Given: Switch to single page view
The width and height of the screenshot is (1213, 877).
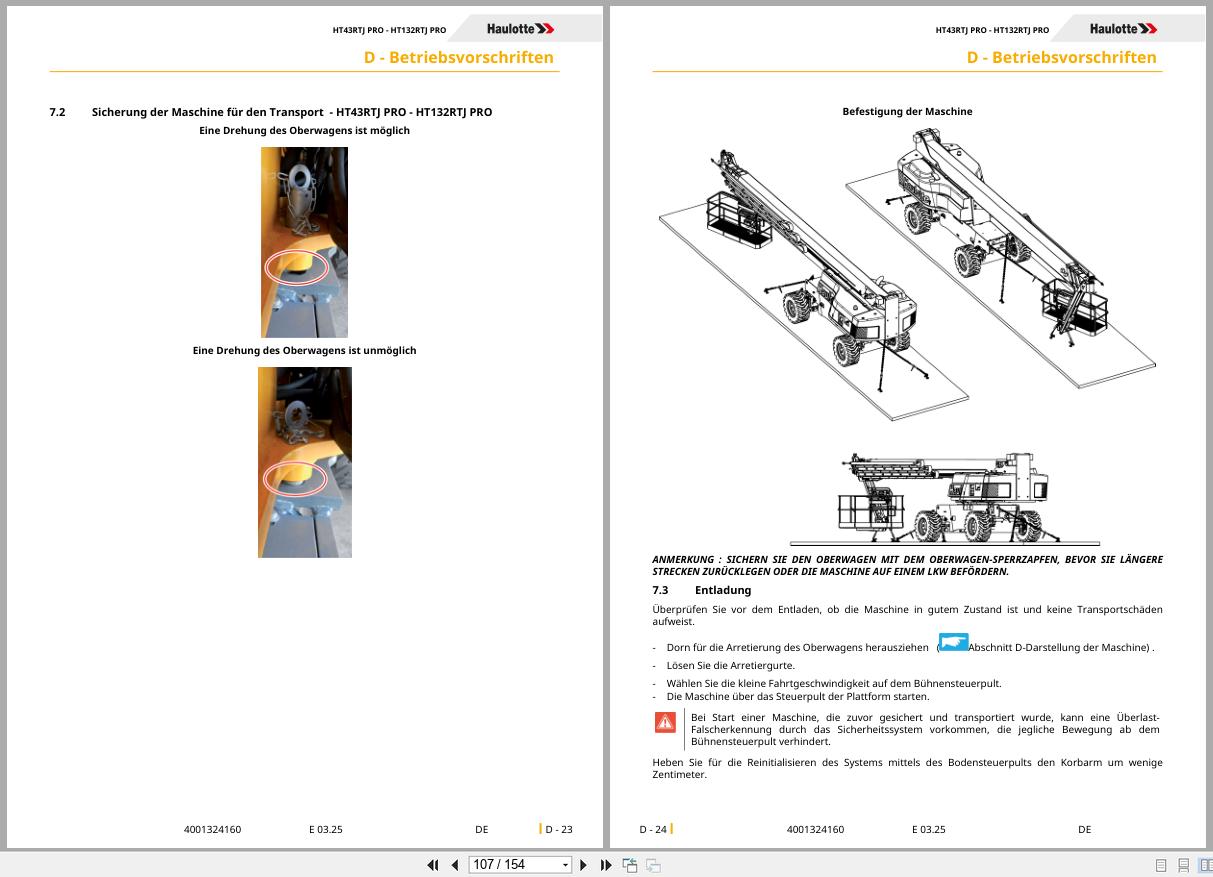Looking at the screenshot, I should [x=1161, y=865].
